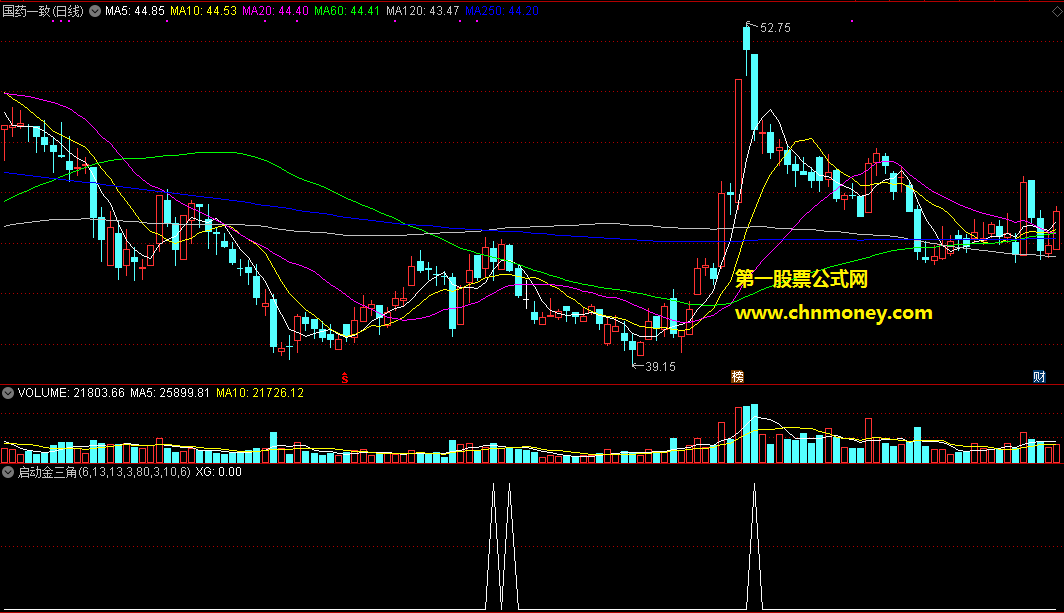Select the MA250: 44.20 label

[502, 11]
